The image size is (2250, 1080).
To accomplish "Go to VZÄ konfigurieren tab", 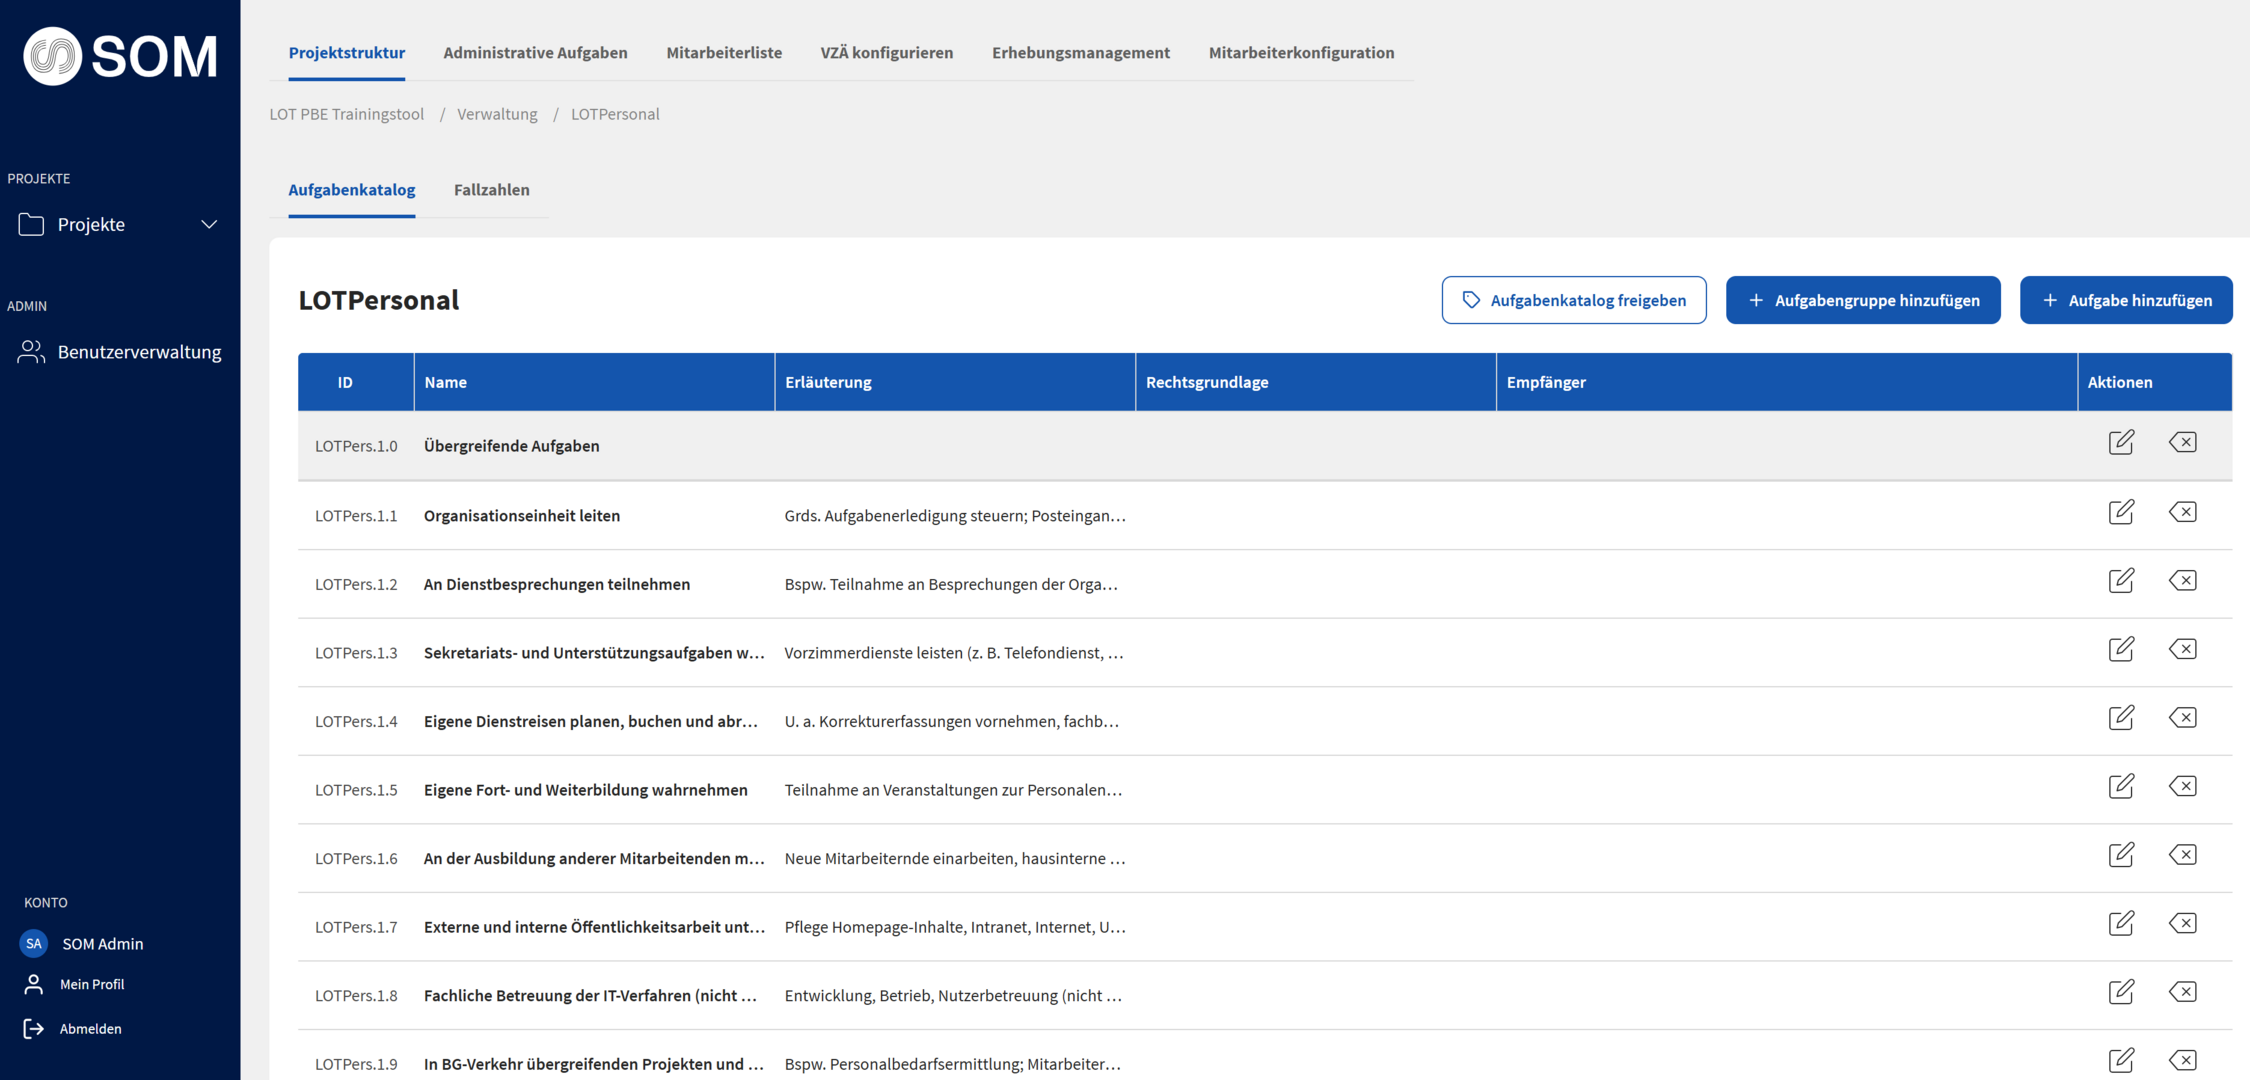I will pos(886,53).
